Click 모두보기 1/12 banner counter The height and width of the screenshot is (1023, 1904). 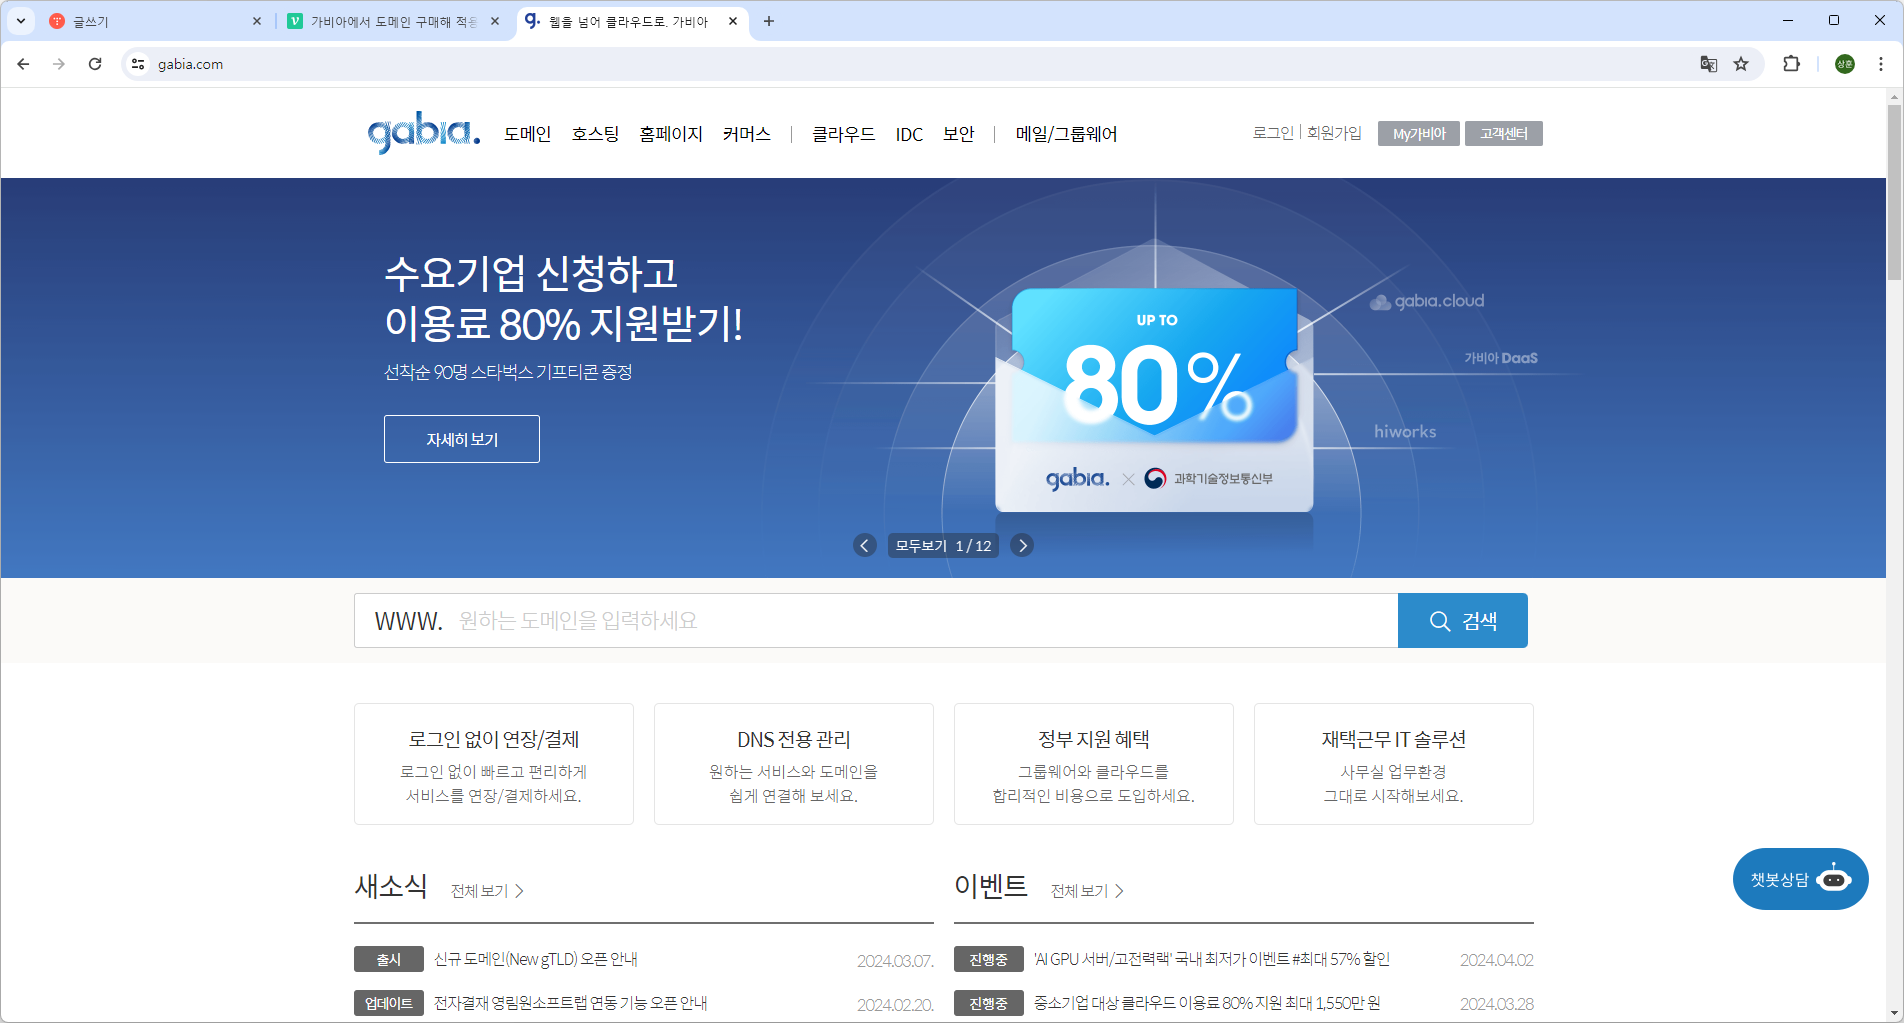tap(943, 545)
